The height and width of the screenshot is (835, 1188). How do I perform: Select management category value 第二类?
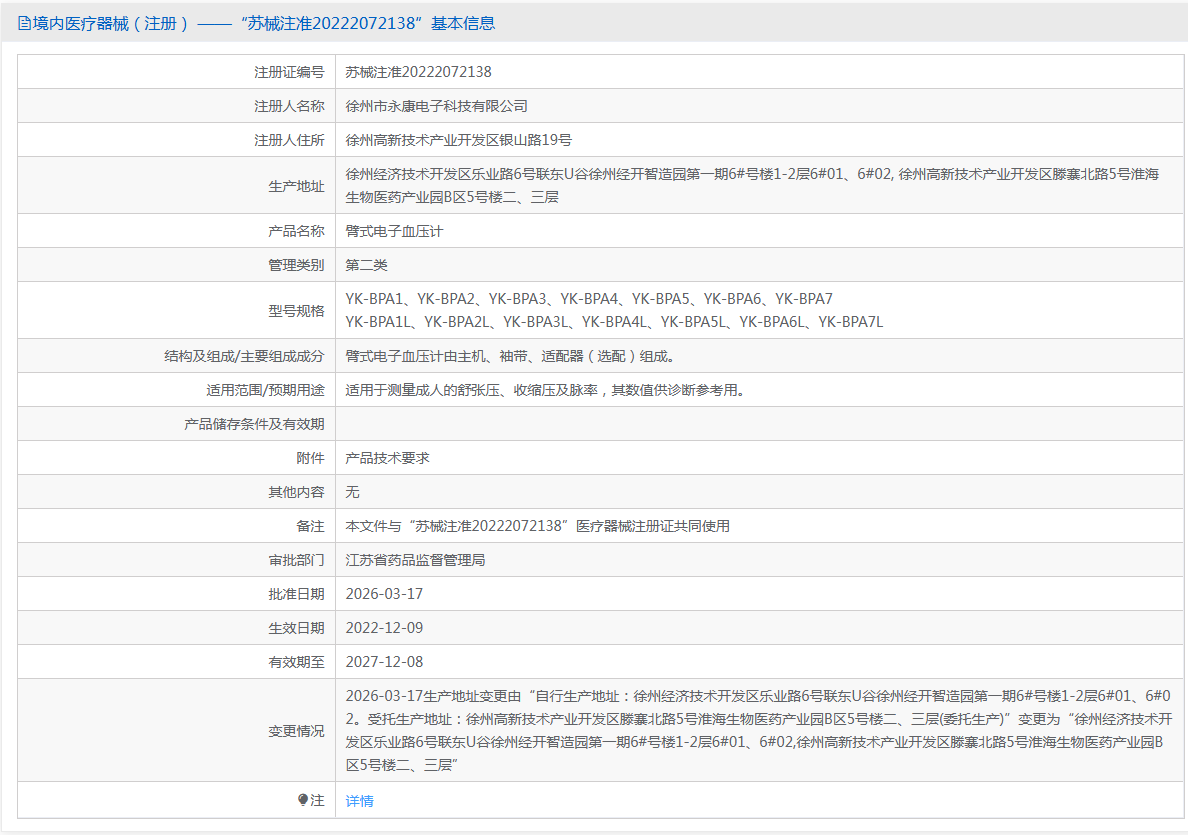coord(366,265)
